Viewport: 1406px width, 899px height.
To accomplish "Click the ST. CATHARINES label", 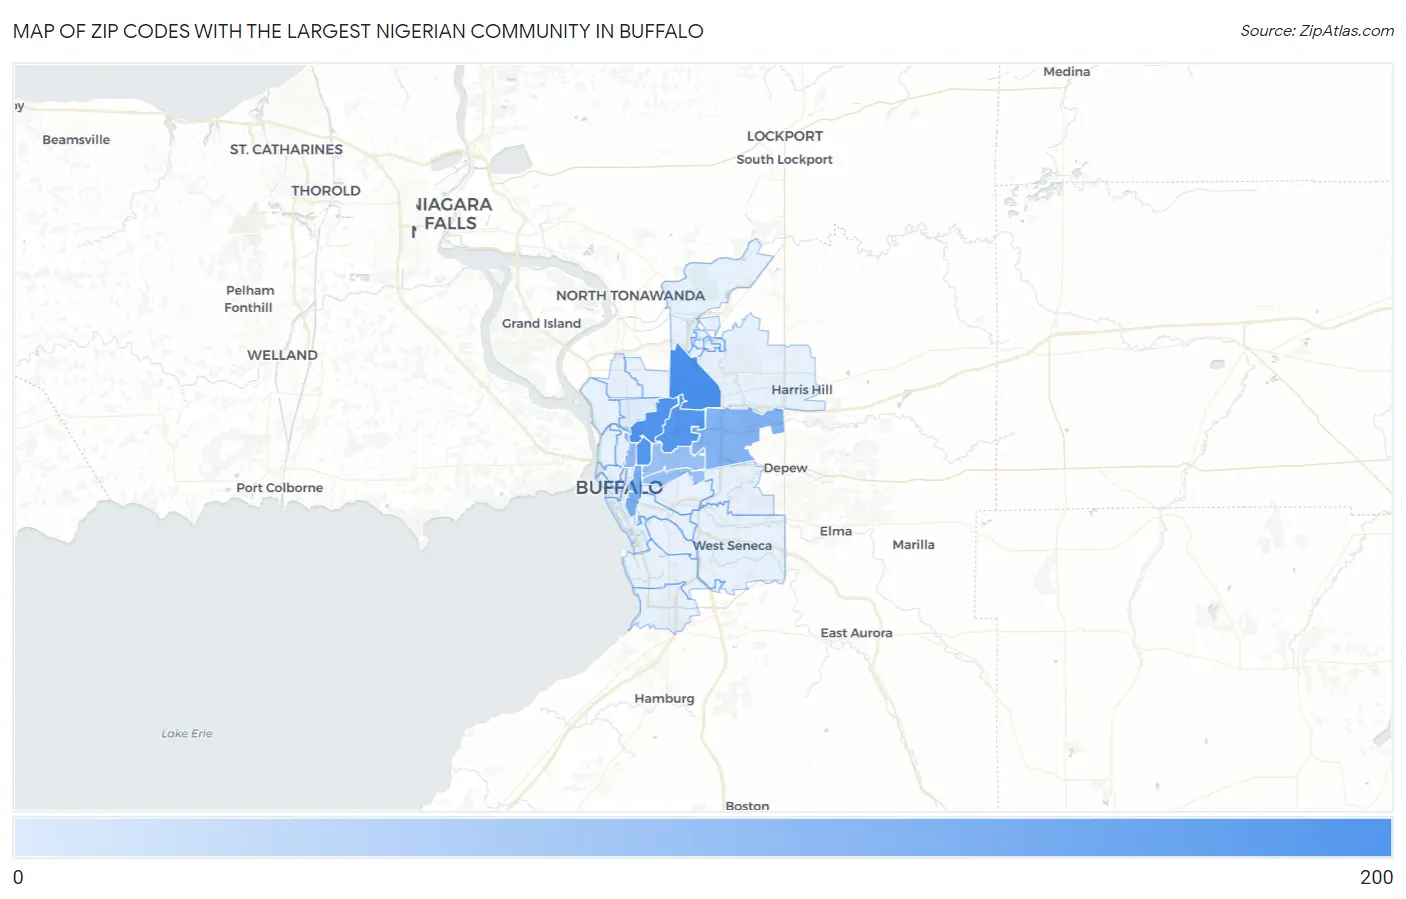I will pyautogui.click(x=286, y=149).
